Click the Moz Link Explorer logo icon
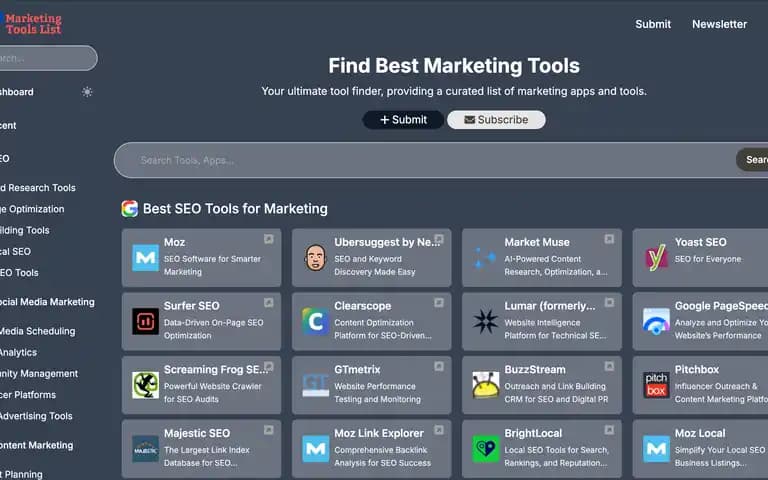The height and width of the screenshot is (480, 768). point(315,449)
